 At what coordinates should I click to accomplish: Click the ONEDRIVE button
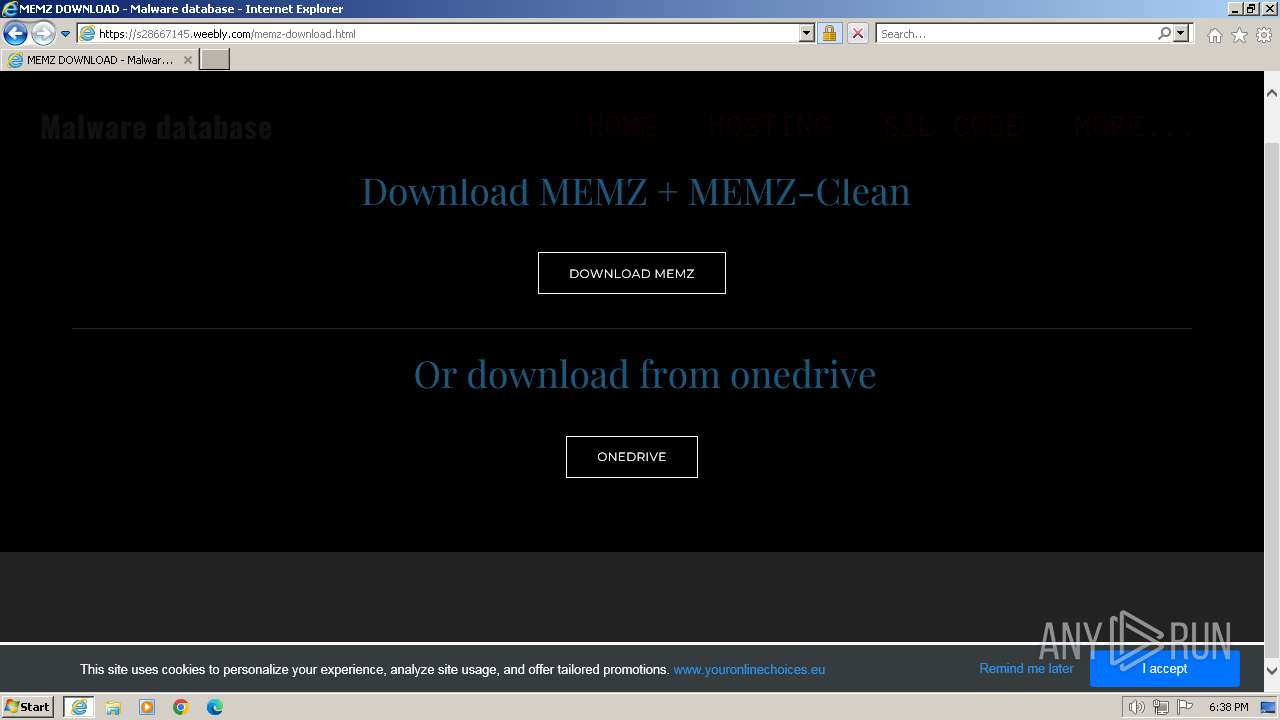[632, 457]
